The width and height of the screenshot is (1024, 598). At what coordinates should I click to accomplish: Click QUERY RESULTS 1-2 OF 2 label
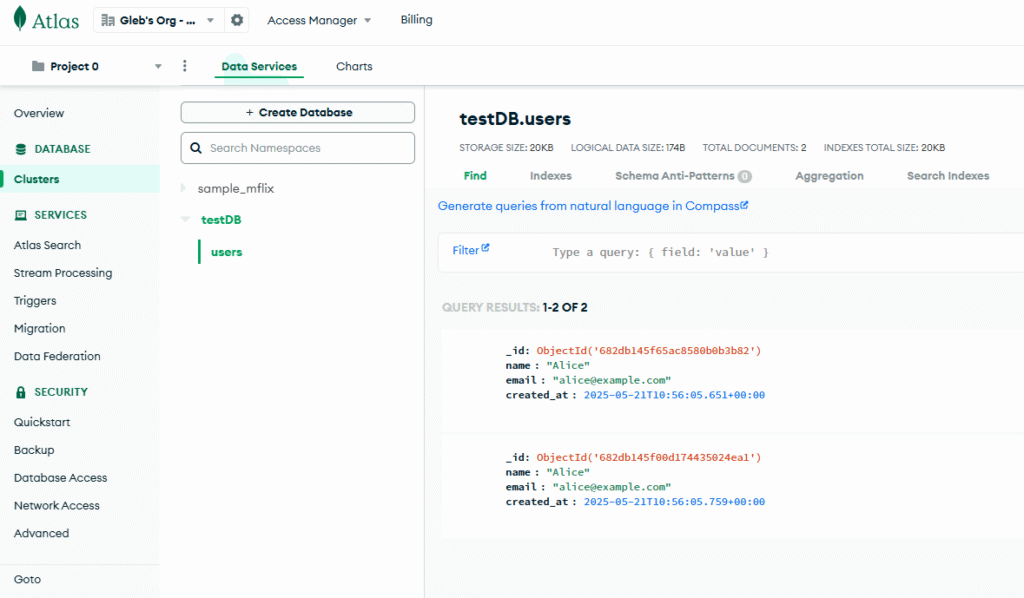[515, 307]
